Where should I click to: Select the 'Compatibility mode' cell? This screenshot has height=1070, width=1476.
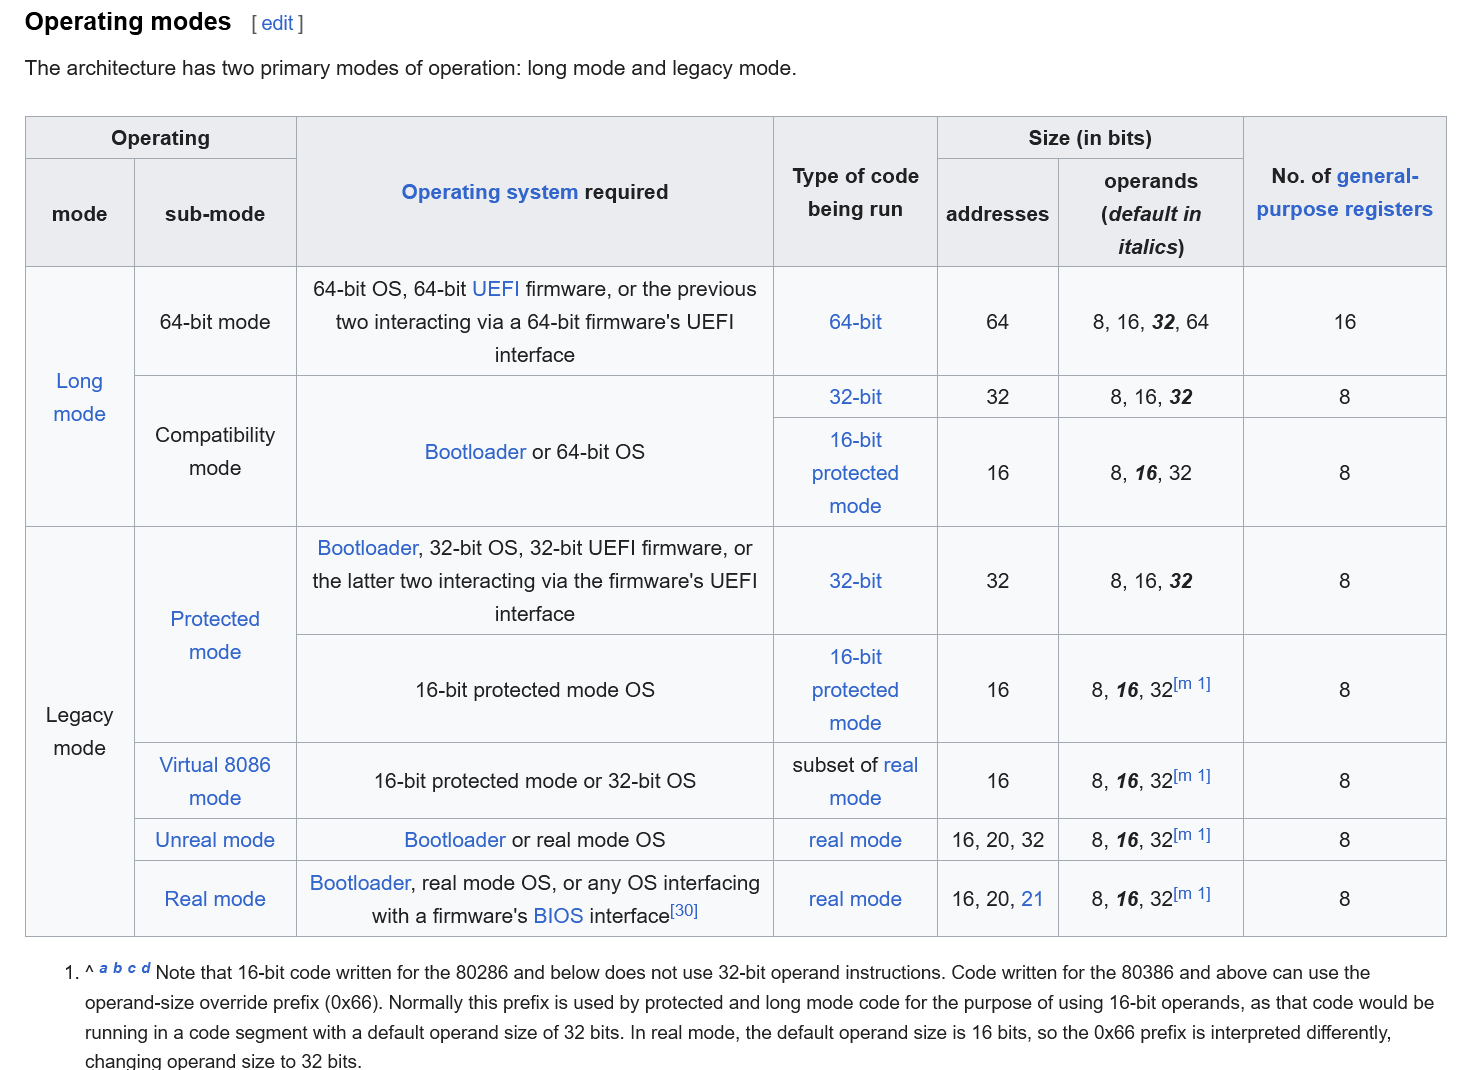[x=215, y=452]
